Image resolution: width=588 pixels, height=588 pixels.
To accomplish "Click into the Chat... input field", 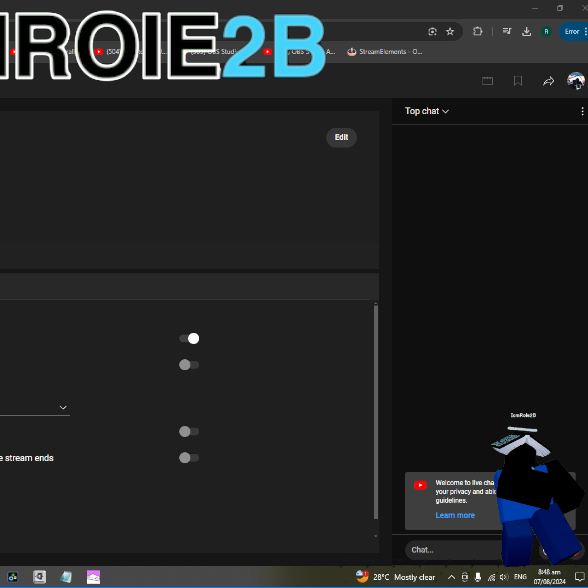I will (454, 550).
